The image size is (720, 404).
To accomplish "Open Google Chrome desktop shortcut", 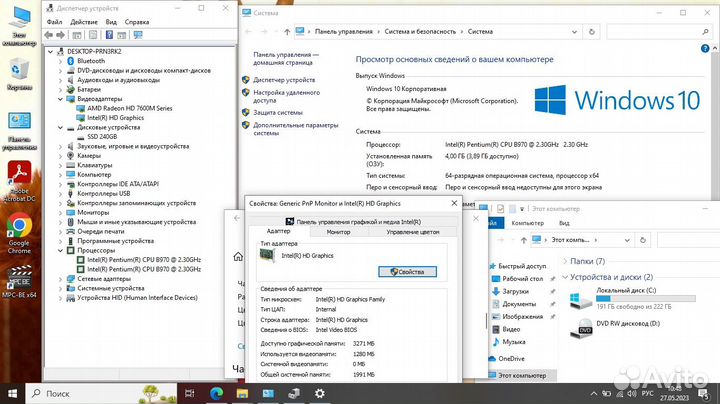I will pos(19,233).
